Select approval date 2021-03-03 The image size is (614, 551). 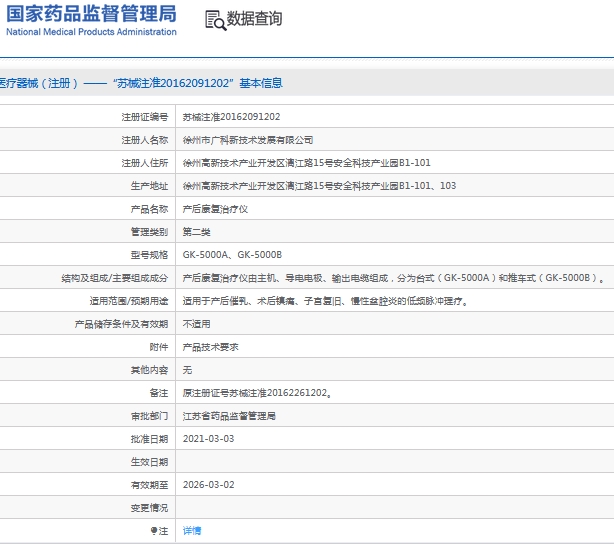(208, 439)
